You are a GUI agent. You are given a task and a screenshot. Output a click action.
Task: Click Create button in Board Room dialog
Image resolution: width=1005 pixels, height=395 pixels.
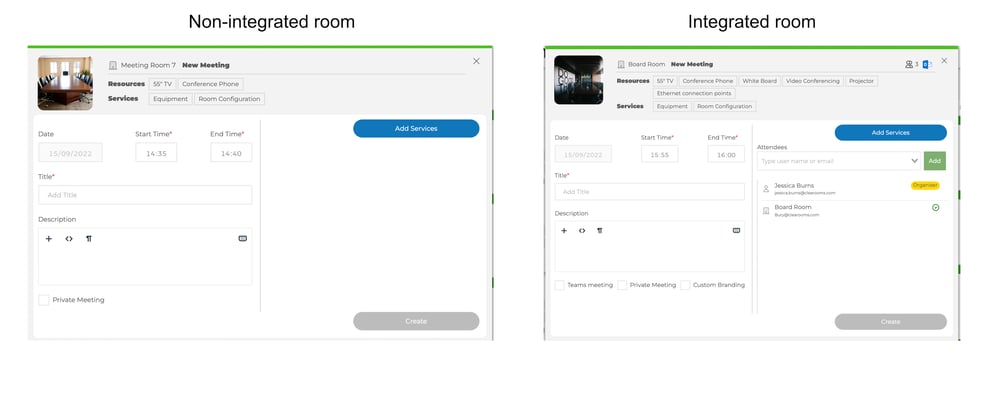[x=890, y=322]
